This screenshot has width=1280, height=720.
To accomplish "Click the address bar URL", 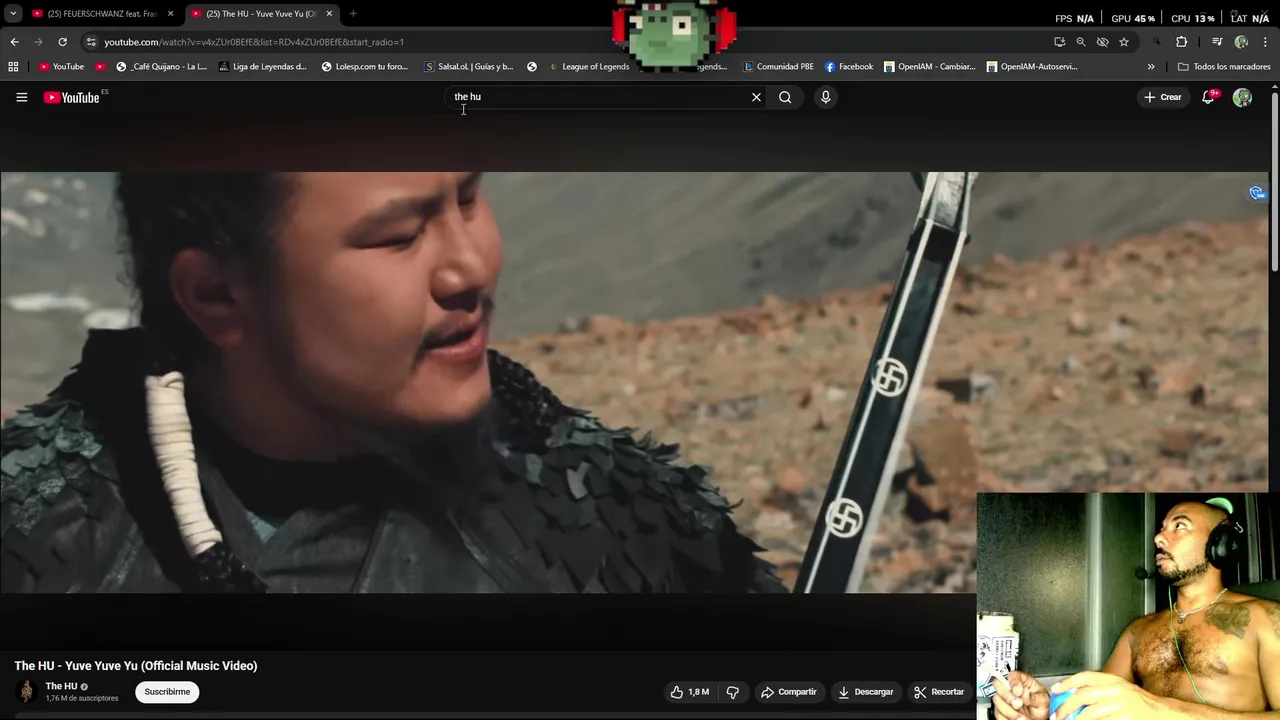I will pos(254,42).
